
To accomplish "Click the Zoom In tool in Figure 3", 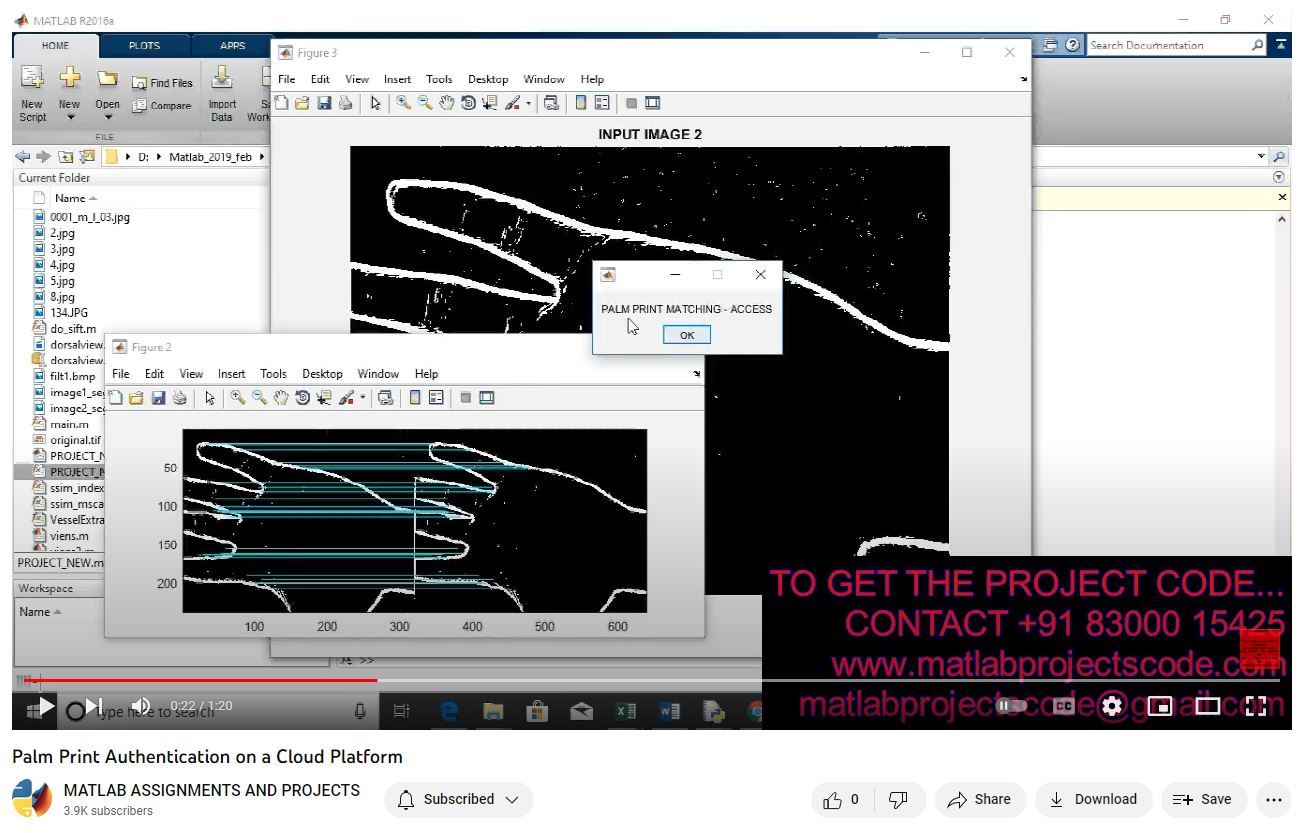I will [404, 103].
